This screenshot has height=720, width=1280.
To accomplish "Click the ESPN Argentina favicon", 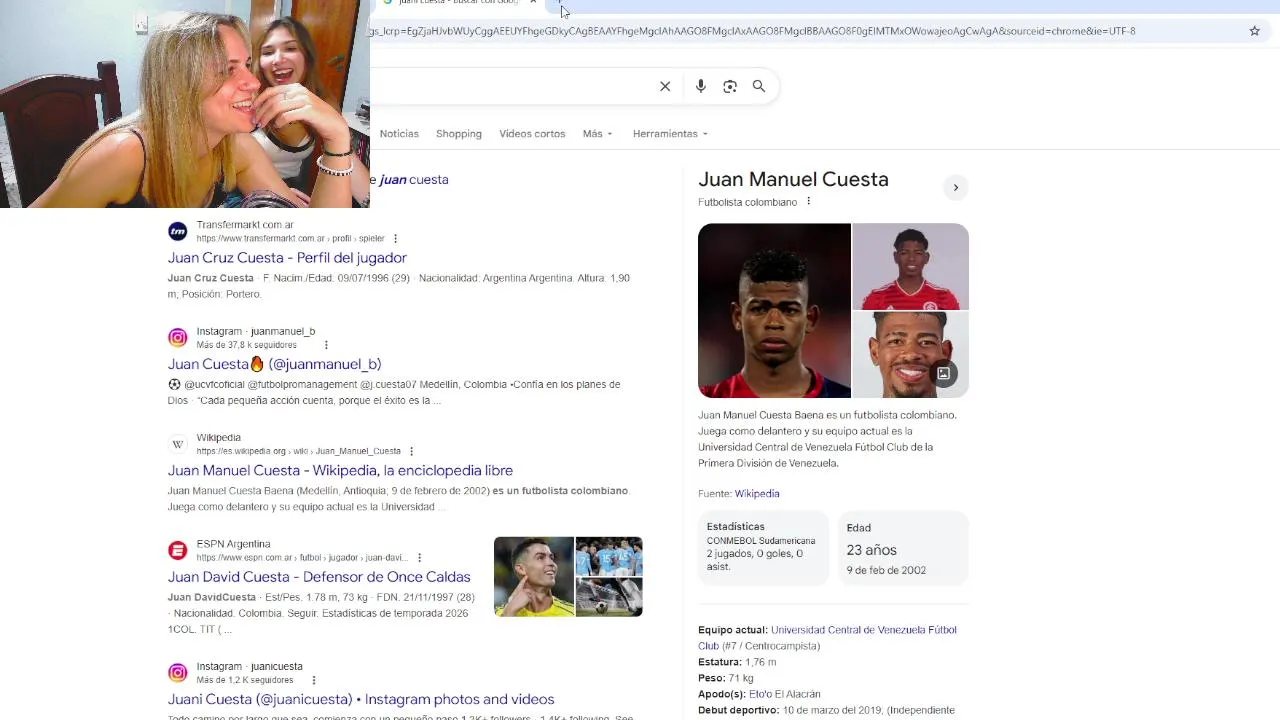I will [177, 550].
